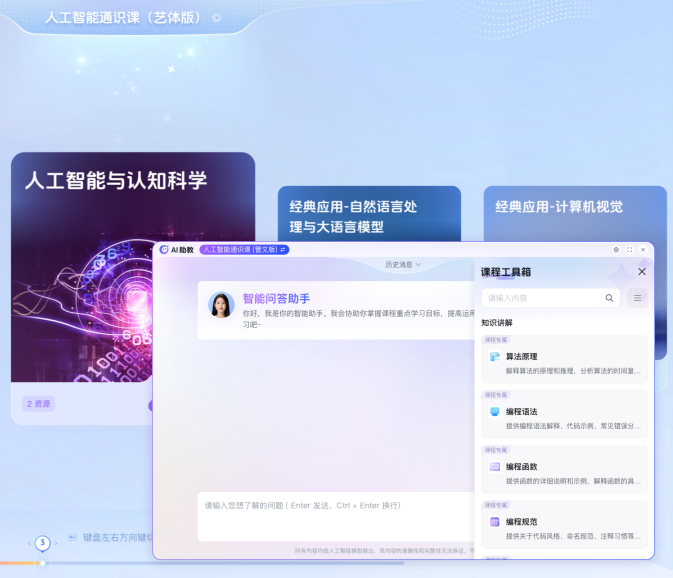Click the 编程规范 description text

coord(573,536)
